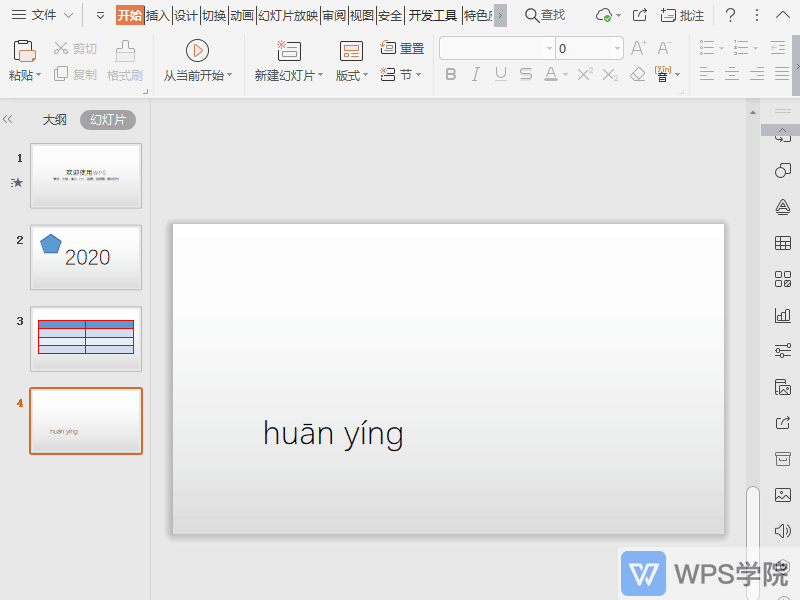The image size is (800, 600).
Task: Expand the new slide dropdown arrow
Action: (x=320, y=76)
